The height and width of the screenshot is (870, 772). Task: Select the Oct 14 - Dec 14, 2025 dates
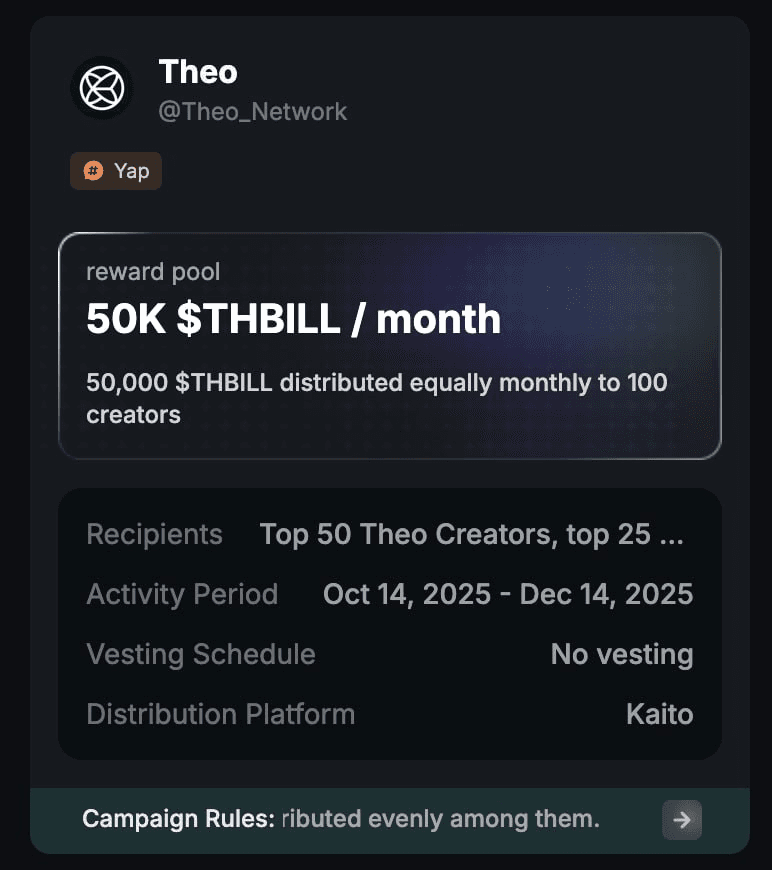[507, 594]
